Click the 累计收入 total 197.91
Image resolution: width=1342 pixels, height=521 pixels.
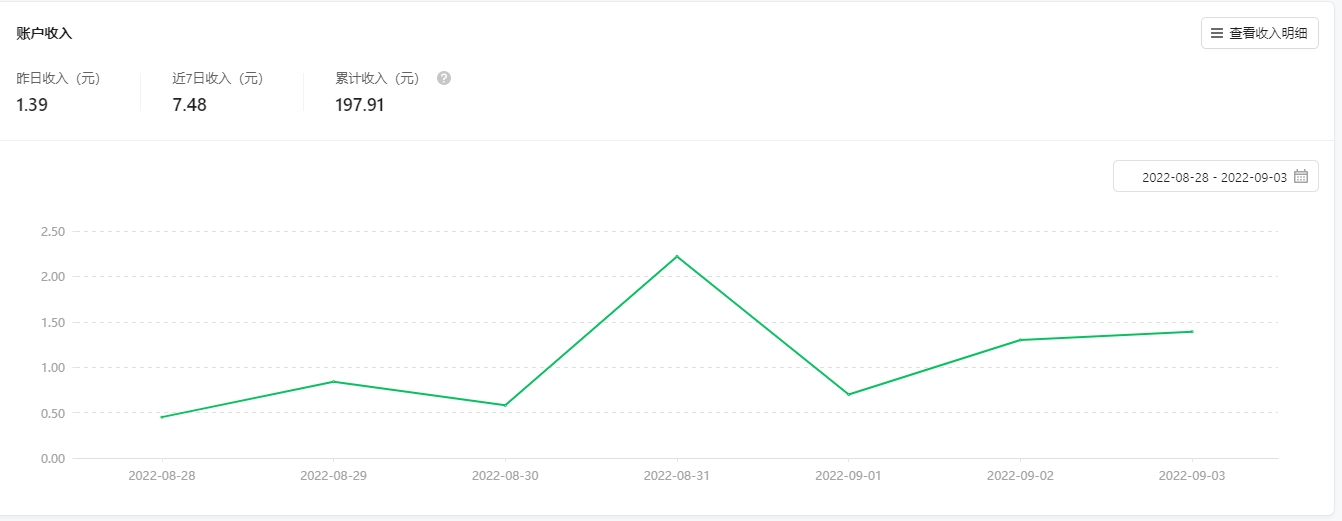coord(360,105)
